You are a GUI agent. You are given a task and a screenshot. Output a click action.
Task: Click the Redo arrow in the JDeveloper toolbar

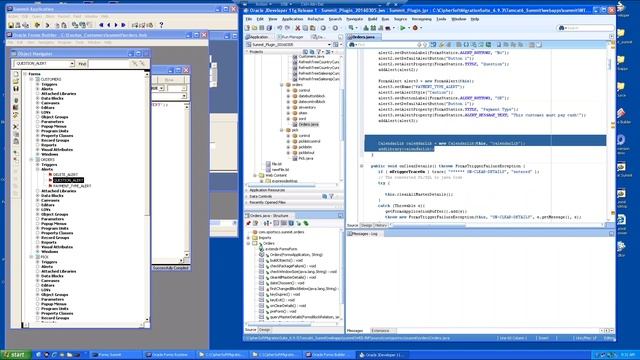point(287,28)
